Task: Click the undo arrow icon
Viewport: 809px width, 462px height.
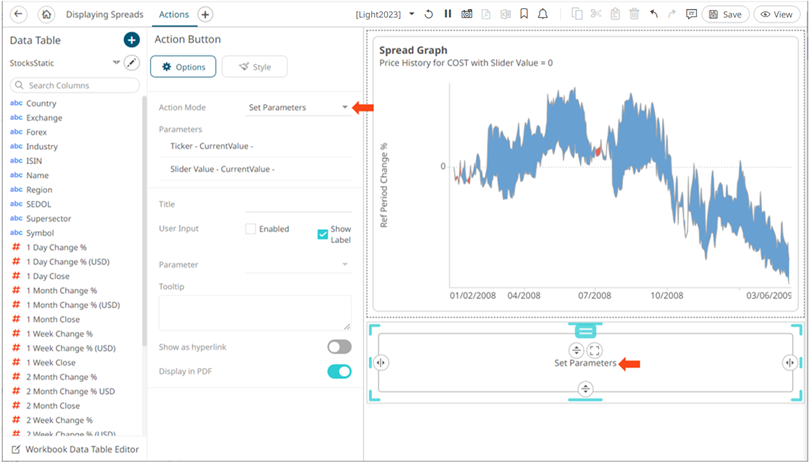Action: click(x=653, y=15)
